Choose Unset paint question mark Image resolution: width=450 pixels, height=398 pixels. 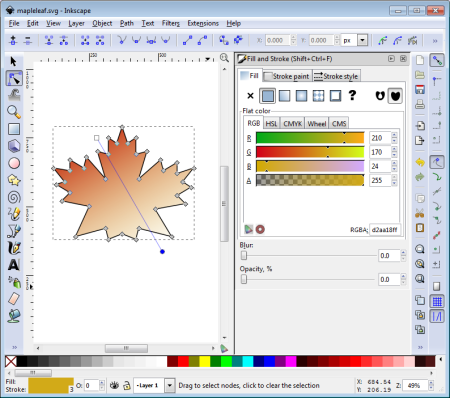(352, 96)
